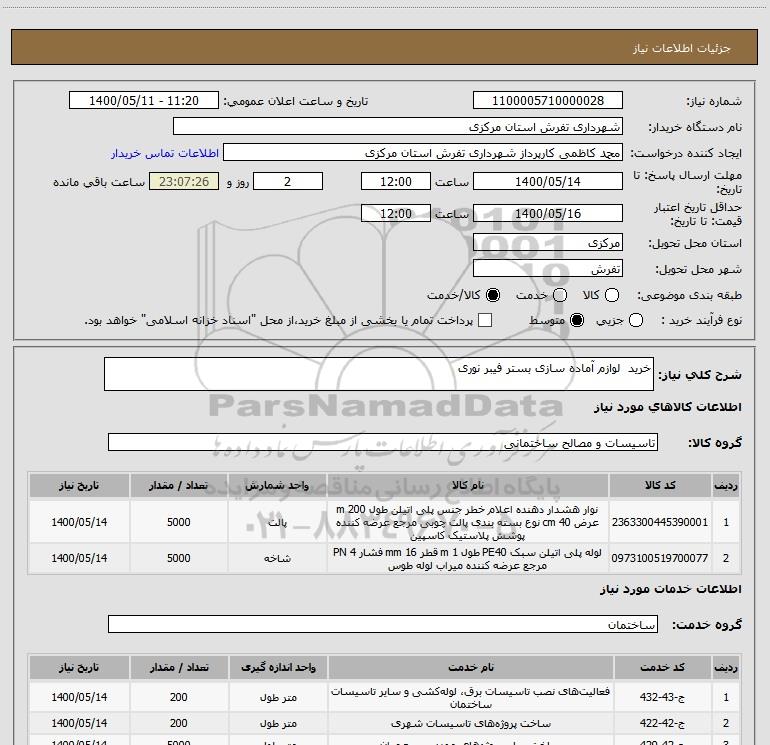Click quantity 5000 in PE40 pipe row

[x=178, y=558]
